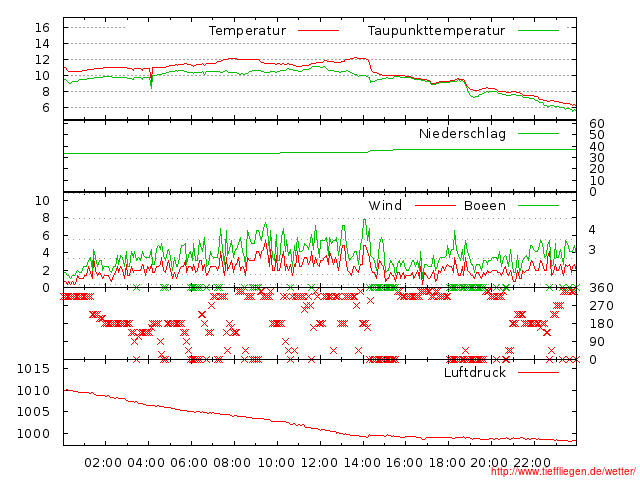The width and height of the screenshot is (640, 480).
Task: Click the 08:00 time axis label
Action: coord(232,463)
